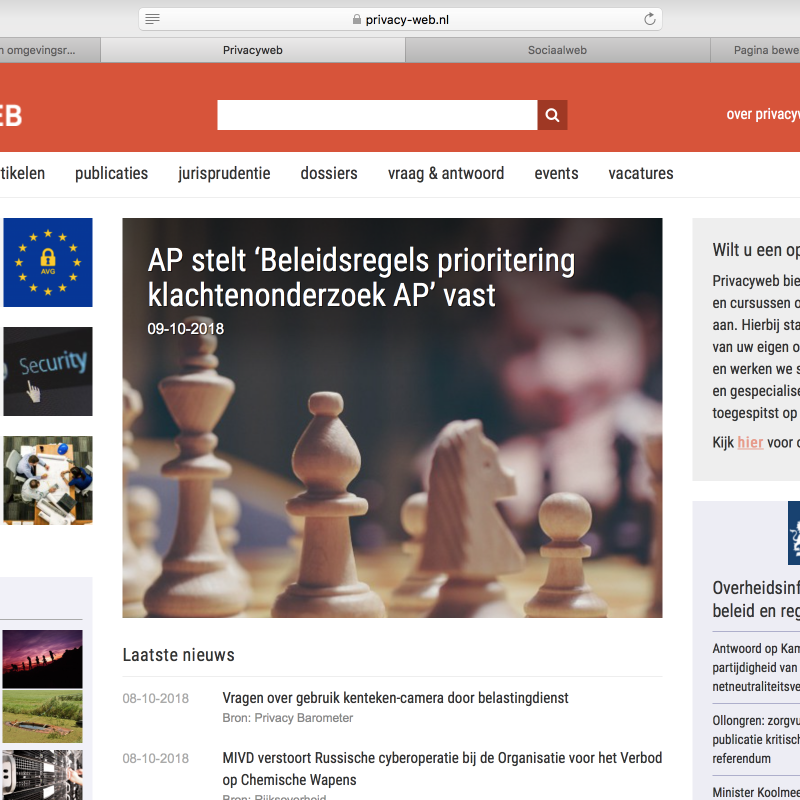Click the Privacyweb logo
Viewport: 800px width, 800px height.
click(x=11, y=115)
